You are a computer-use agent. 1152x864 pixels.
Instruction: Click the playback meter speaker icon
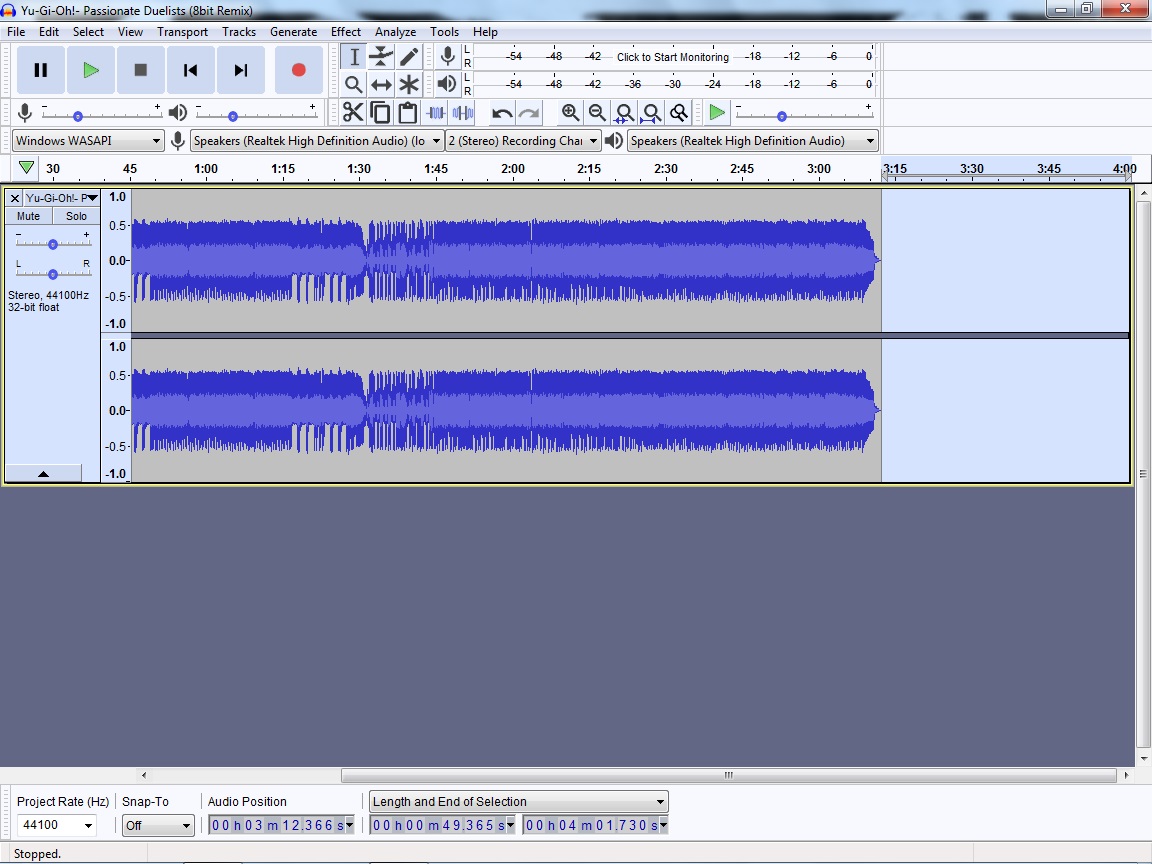pyautogui.click(x=447, y=84)
